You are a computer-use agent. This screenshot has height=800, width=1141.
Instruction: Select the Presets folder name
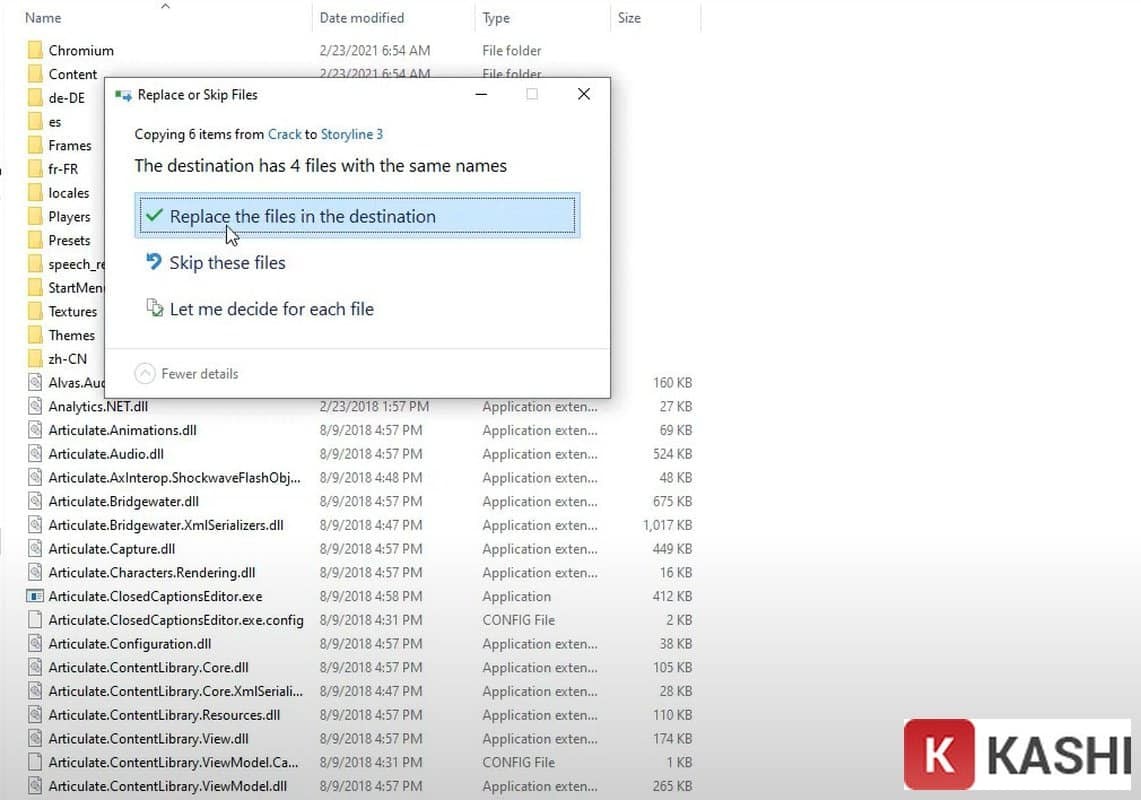pos(69,240)
